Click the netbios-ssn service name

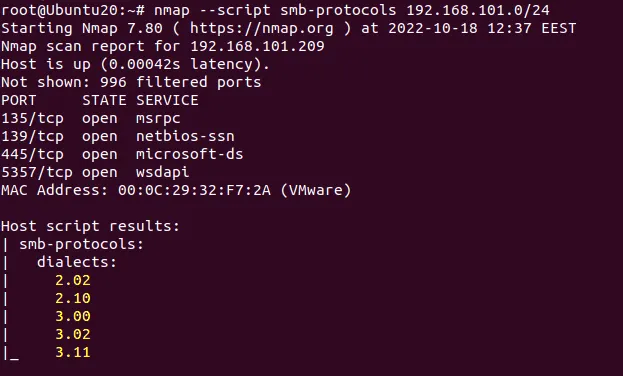[185, 136]
